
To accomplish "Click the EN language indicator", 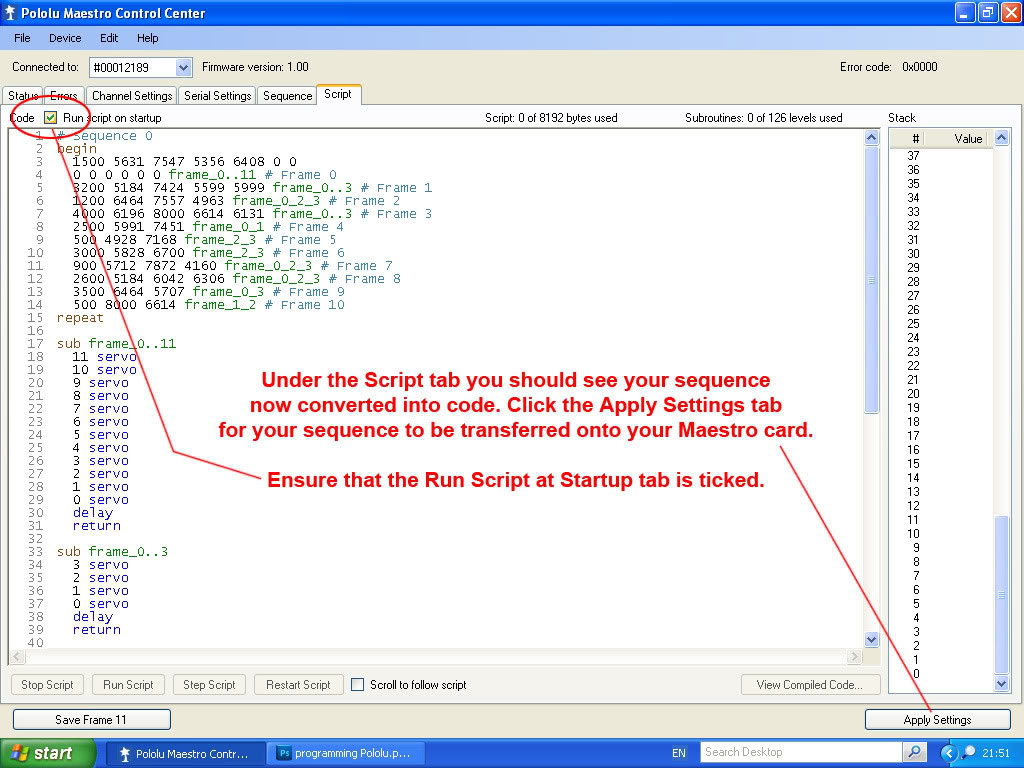I will [679, 753].
